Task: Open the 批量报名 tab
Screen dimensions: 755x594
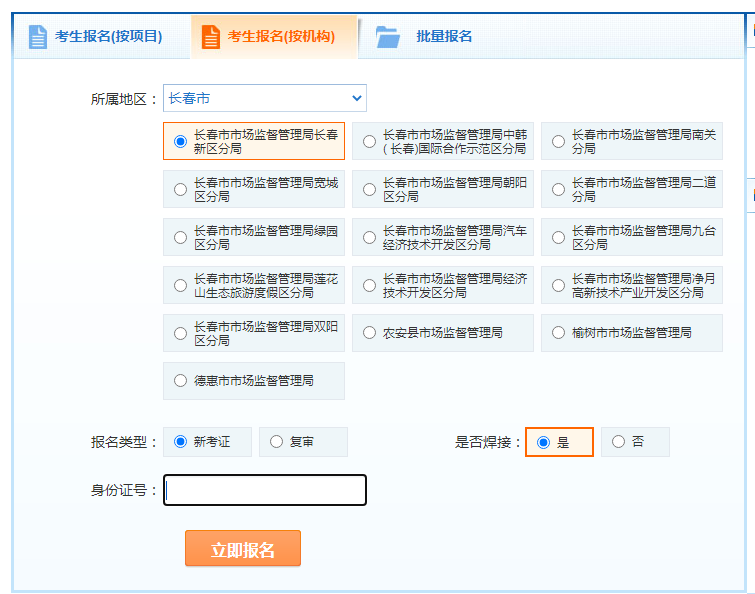Action: pos(444,37)
